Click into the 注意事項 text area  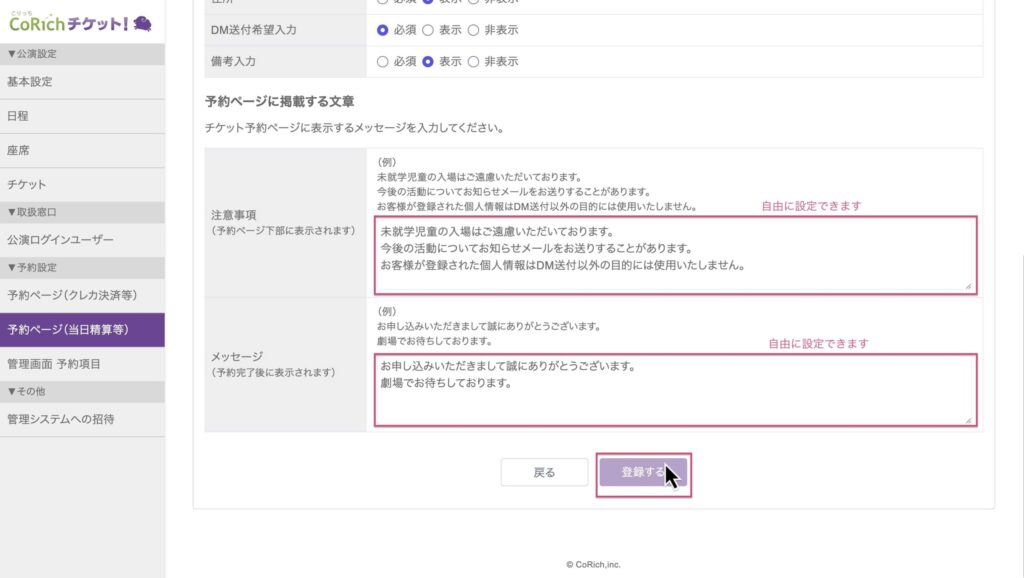(x=674, y=256)
